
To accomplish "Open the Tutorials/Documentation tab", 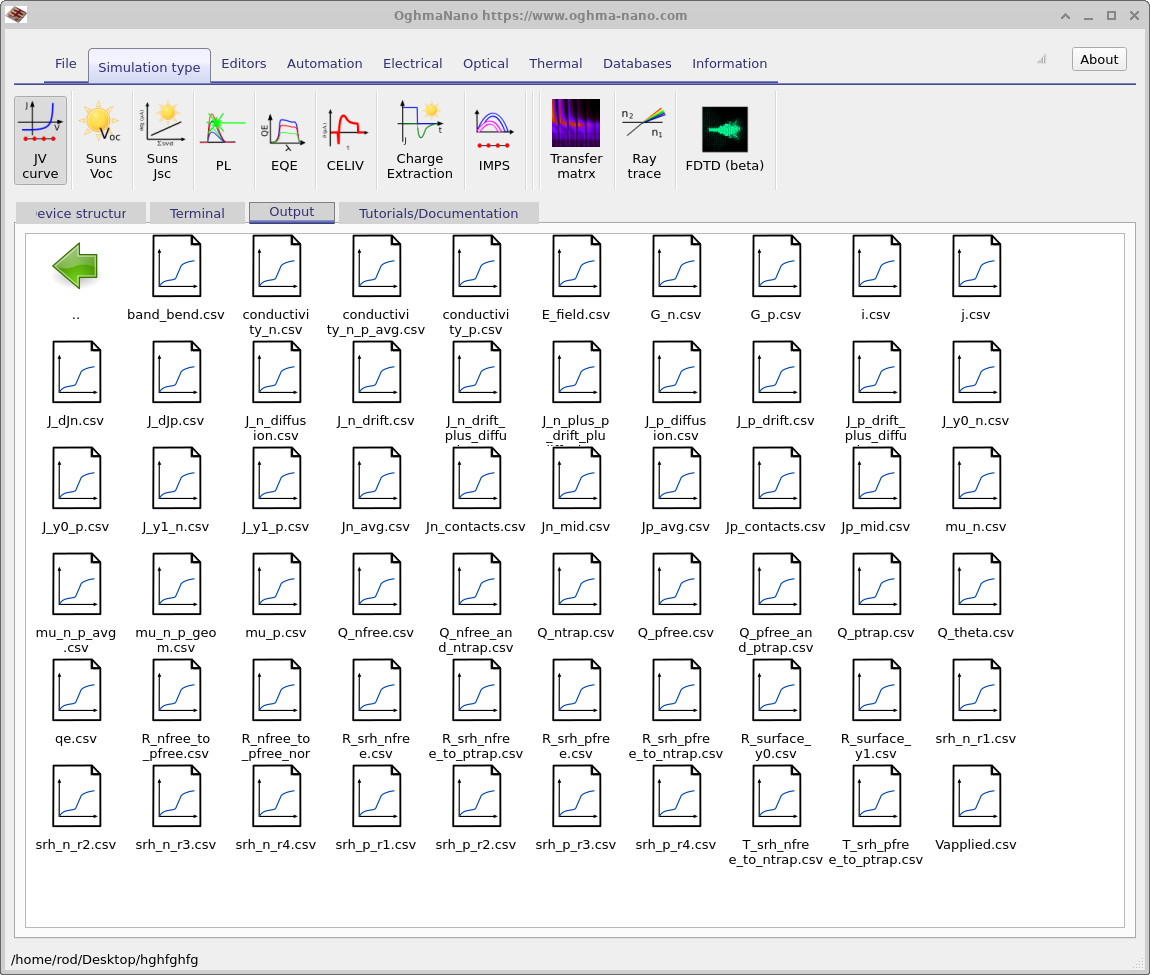I will (438, 213).
